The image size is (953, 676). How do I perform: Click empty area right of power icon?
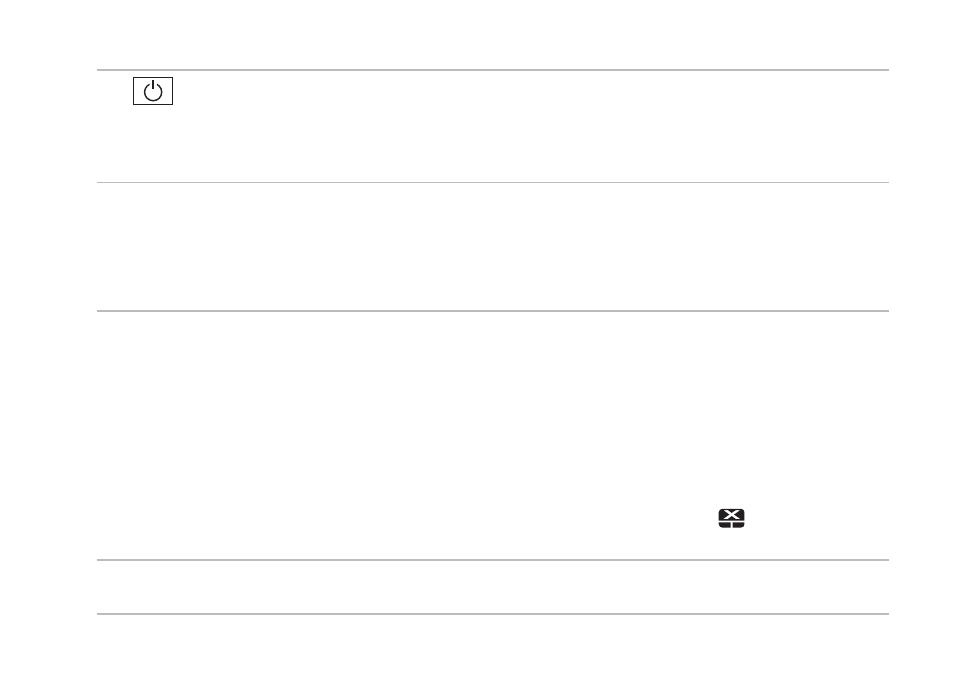click(x=529, y=91)
